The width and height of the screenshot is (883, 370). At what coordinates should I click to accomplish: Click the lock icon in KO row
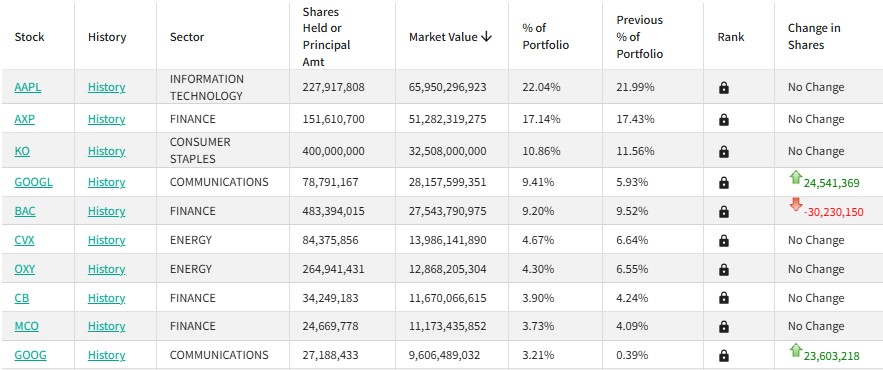[x=724, y=151]
